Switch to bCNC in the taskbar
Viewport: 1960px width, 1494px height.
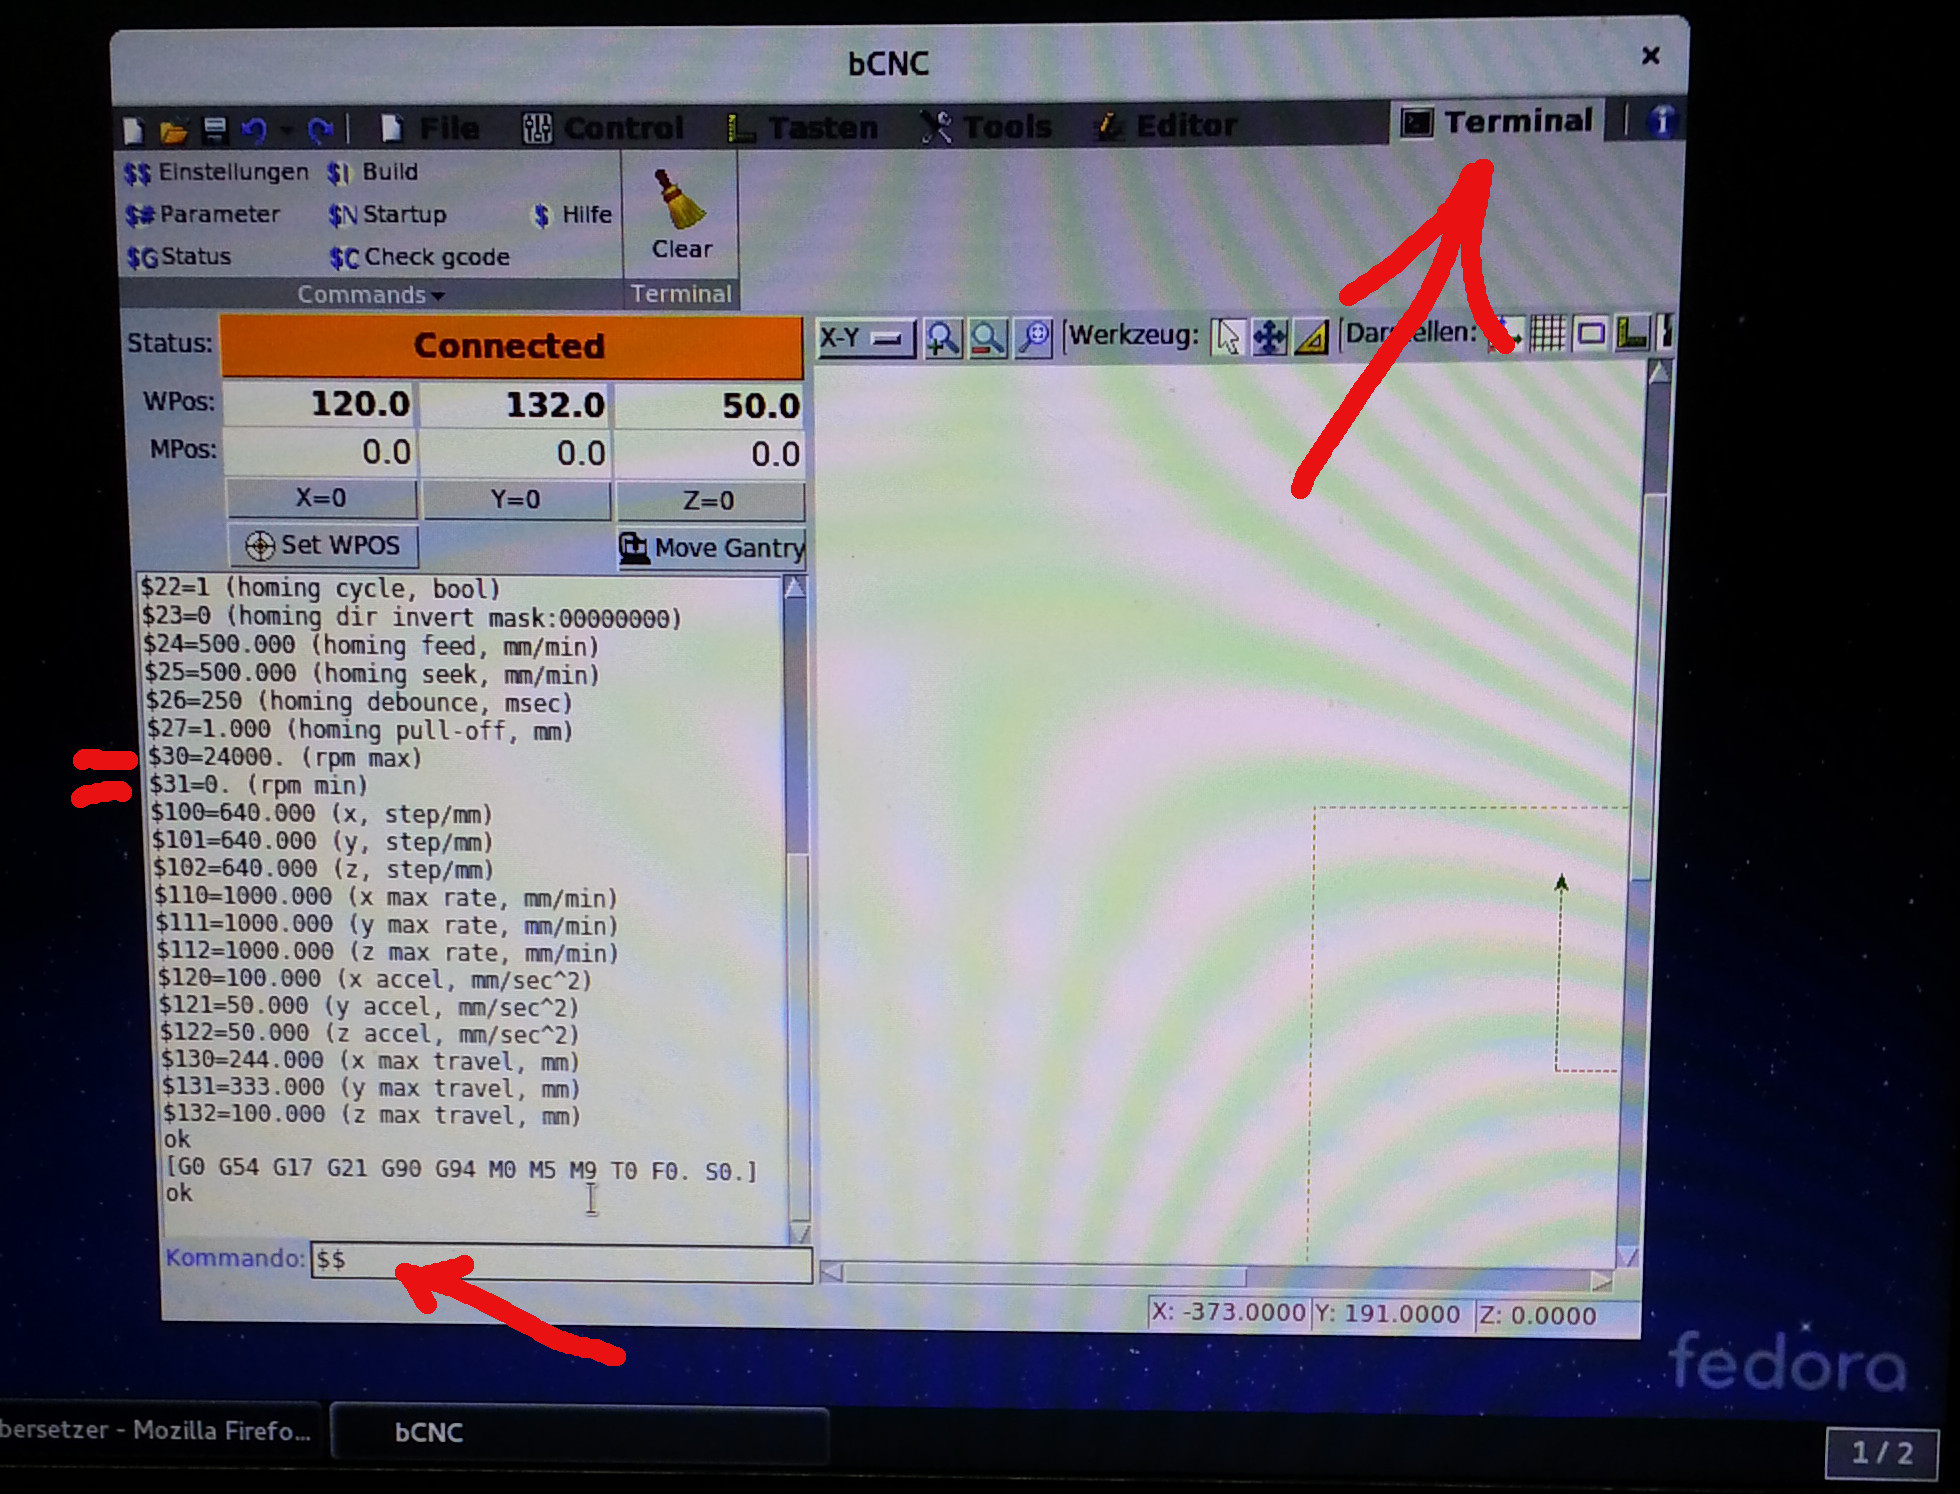click(x=578, y=1433)
